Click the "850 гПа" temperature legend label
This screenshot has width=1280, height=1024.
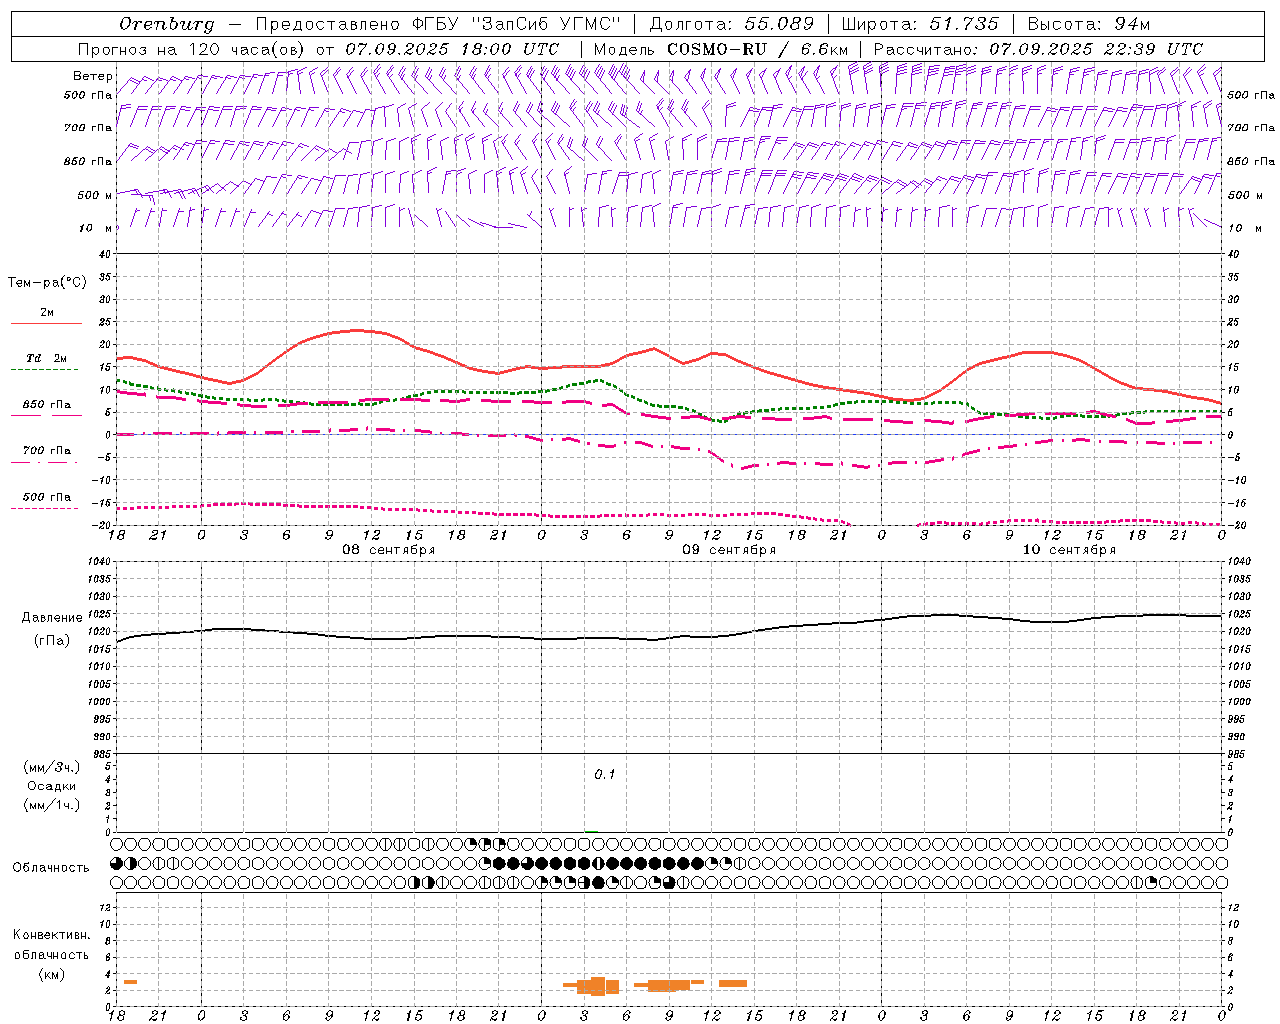pos(46,405)
